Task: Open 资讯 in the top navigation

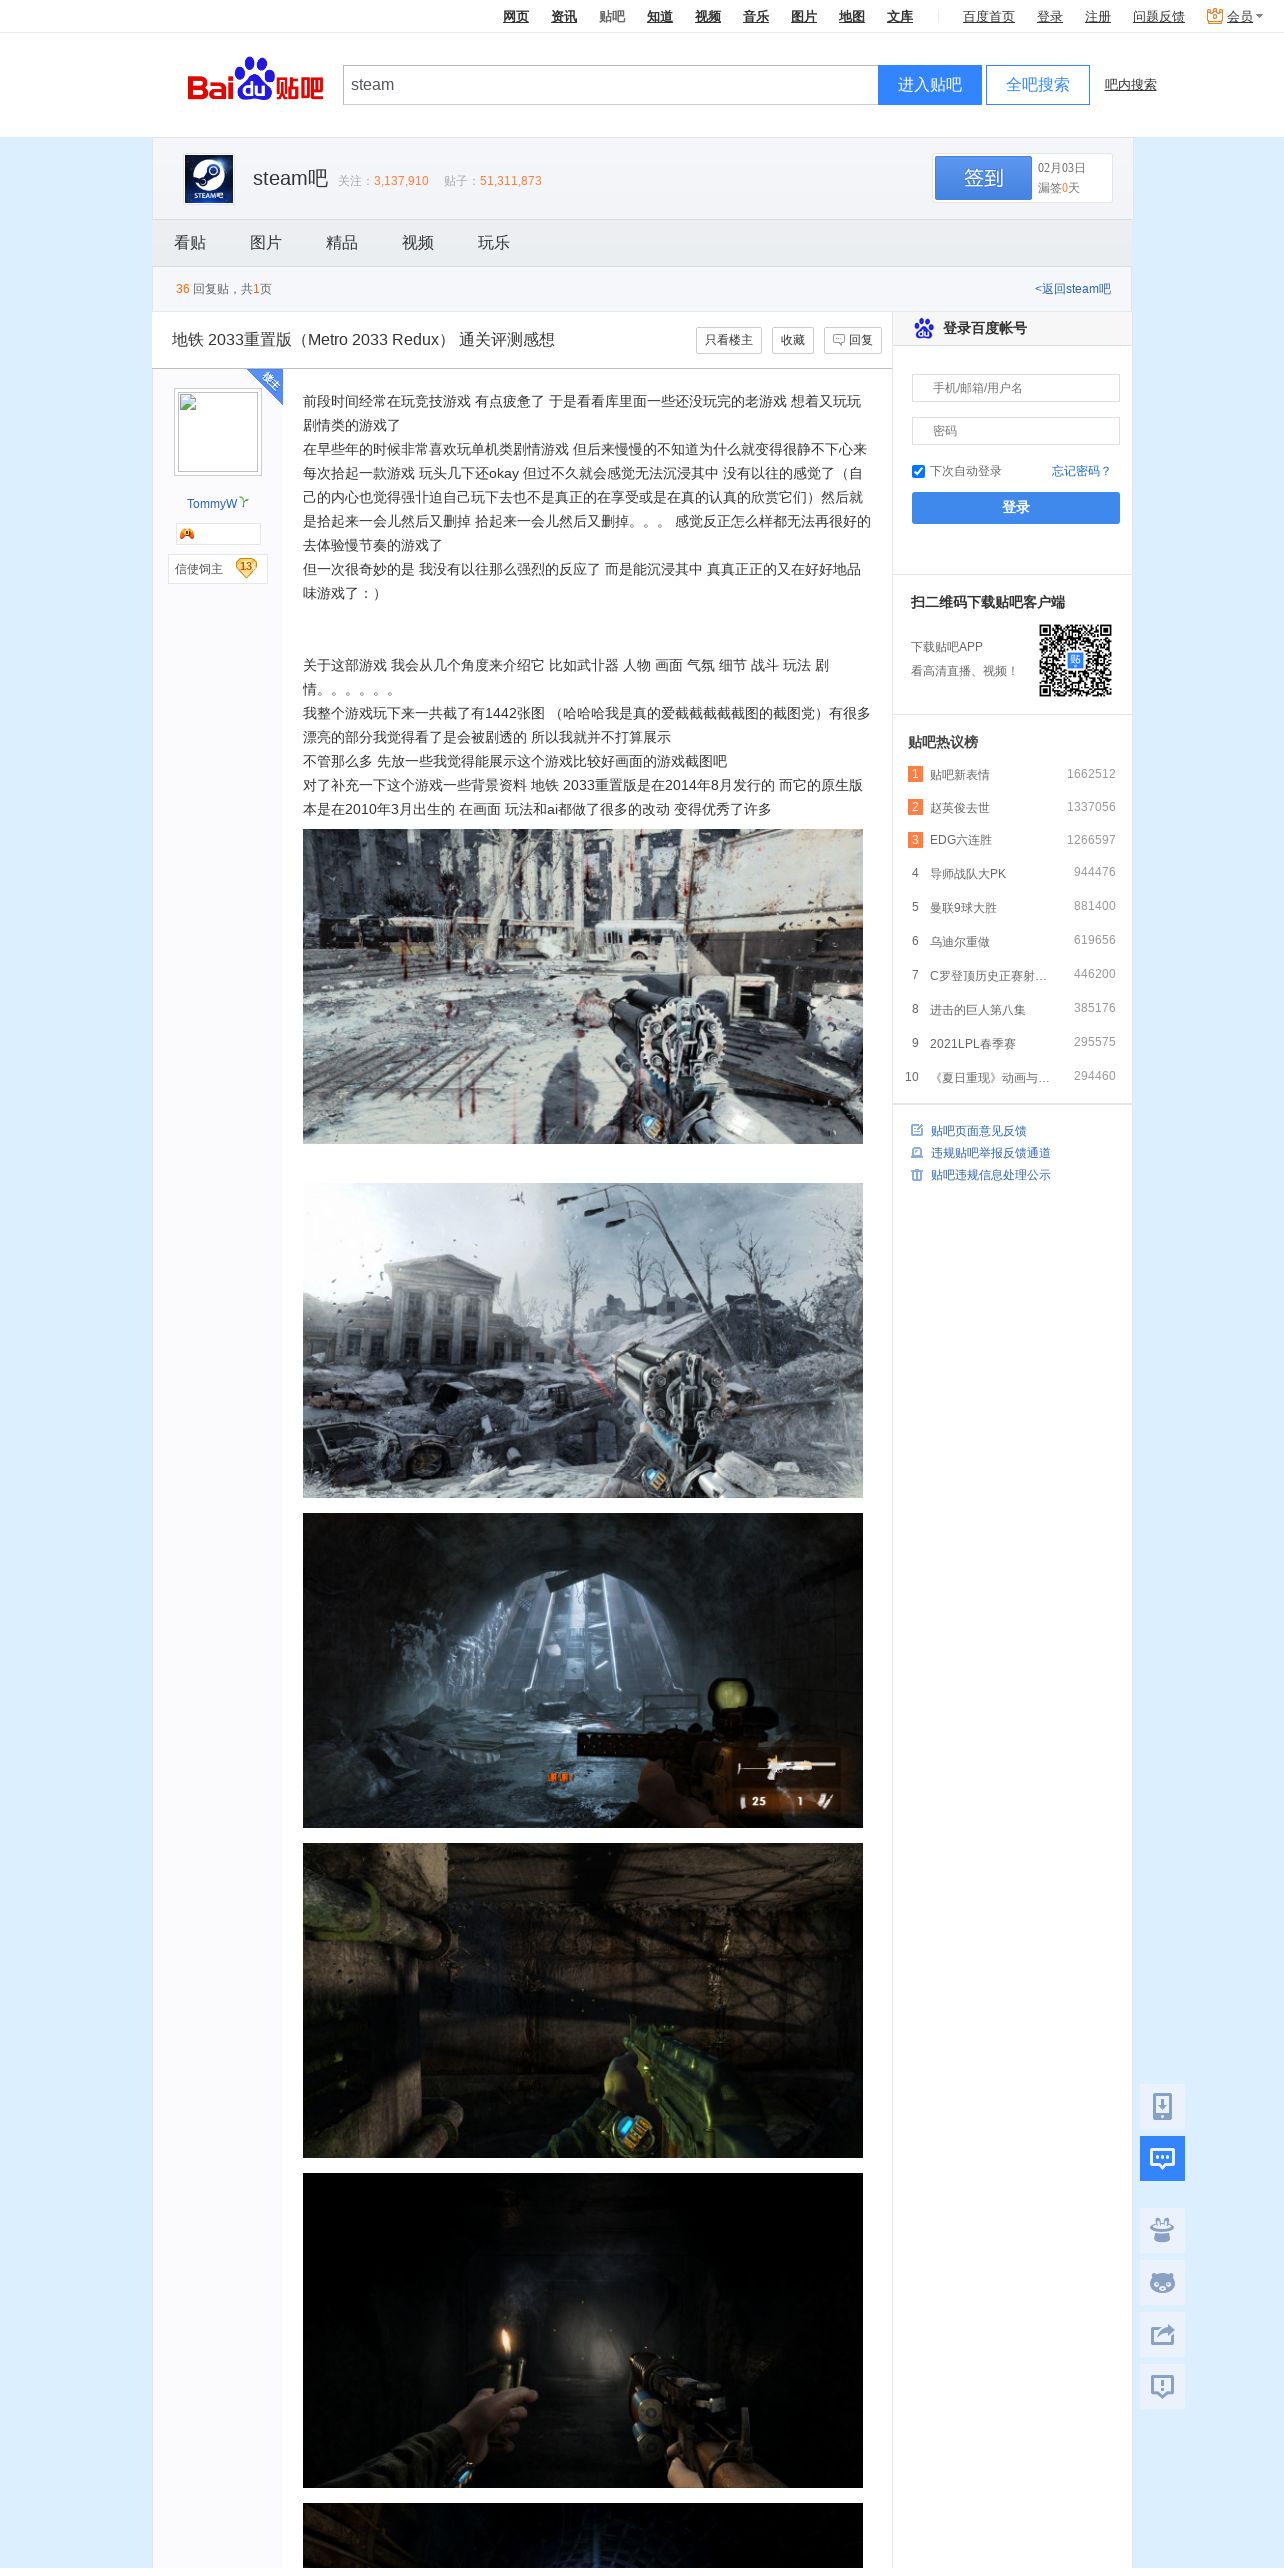Action: point(564,16)
